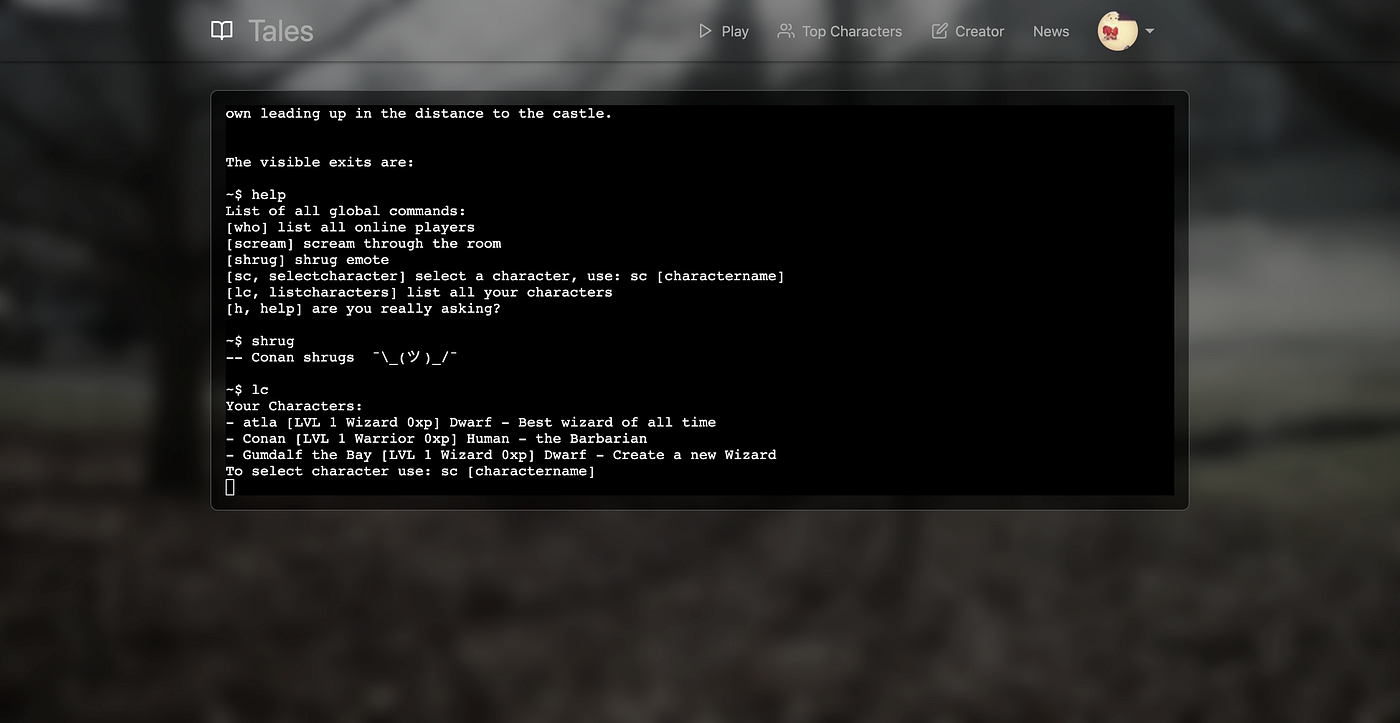1400x723 pixels.
Task: Navigate to the Top Characters page
Action: point(851,31)
